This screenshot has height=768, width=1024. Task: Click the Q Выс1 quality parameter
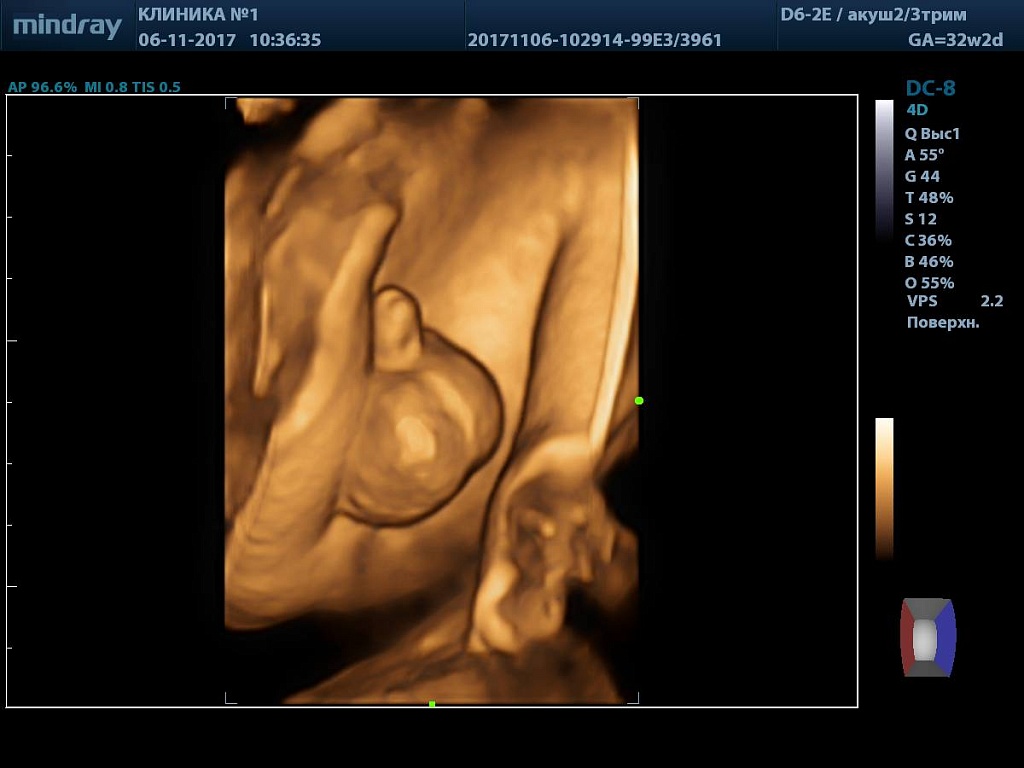932,134
